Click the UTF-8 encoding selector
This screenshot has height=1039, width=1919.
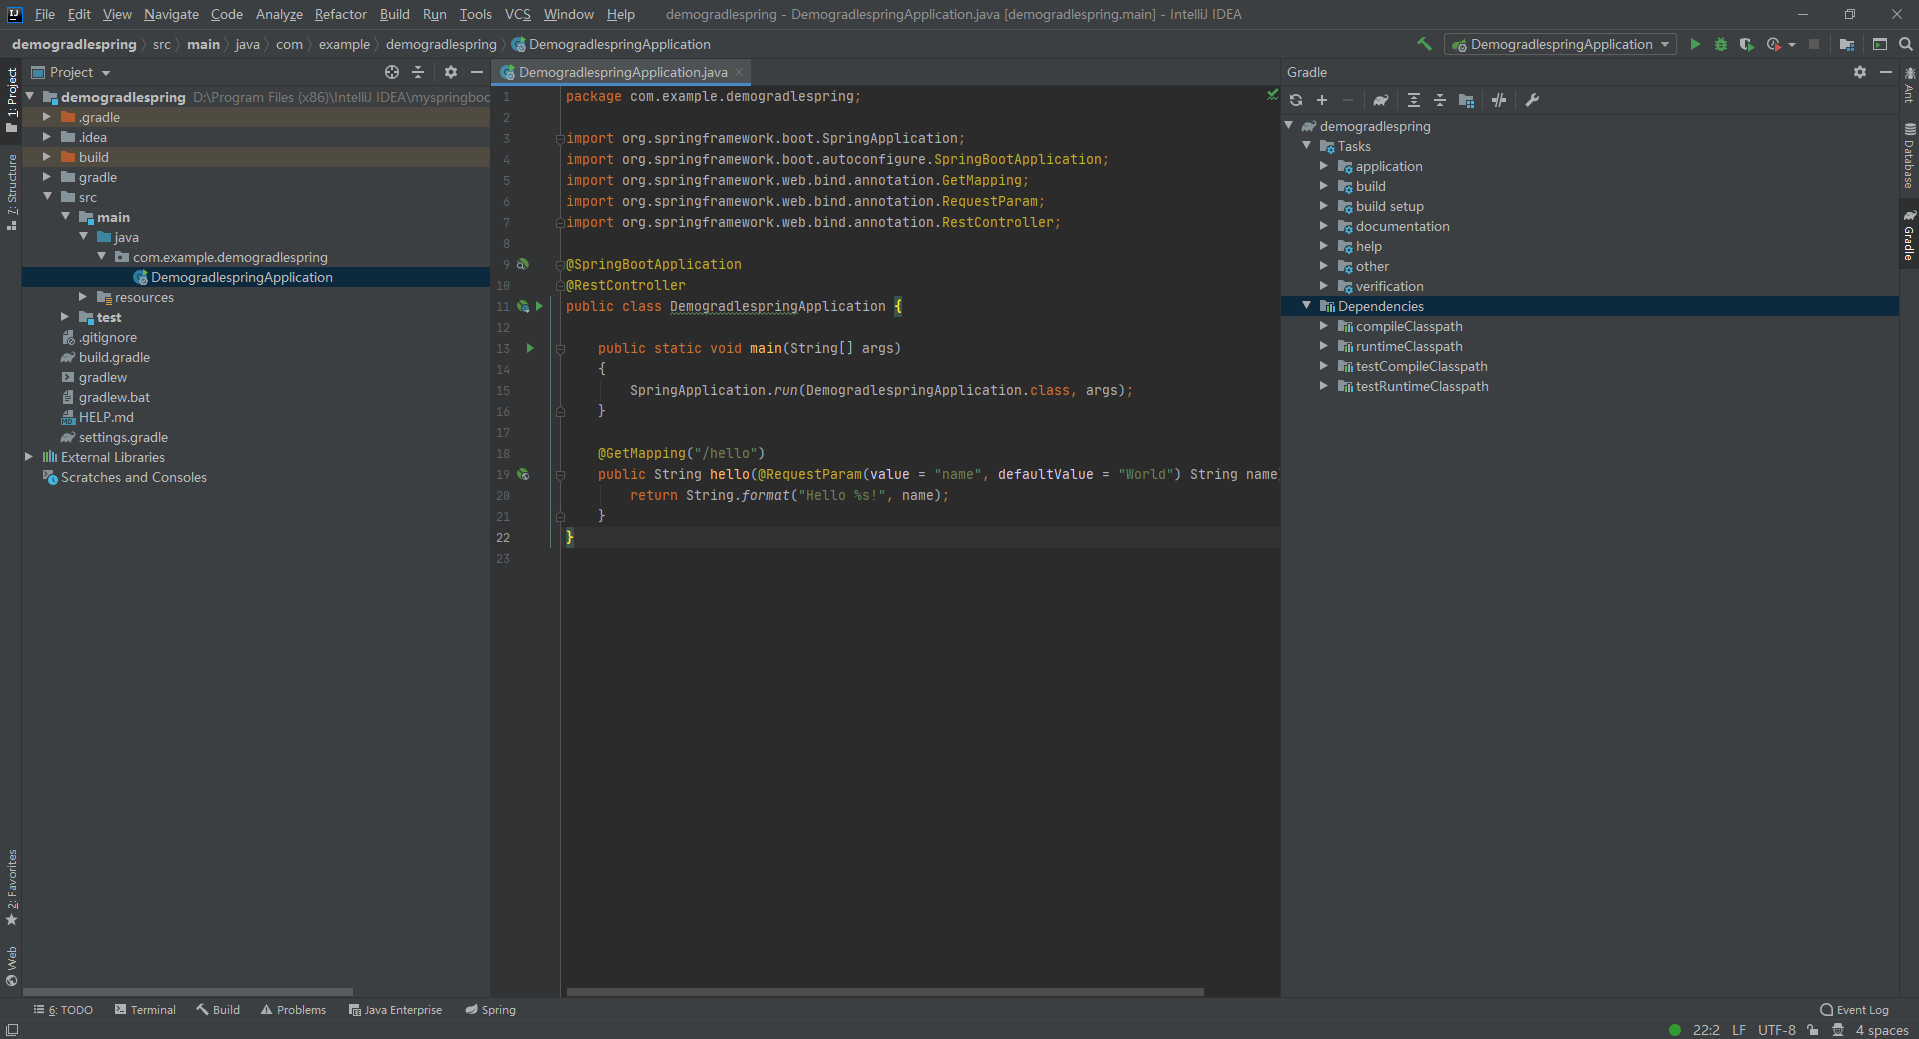[1776, 1030]
